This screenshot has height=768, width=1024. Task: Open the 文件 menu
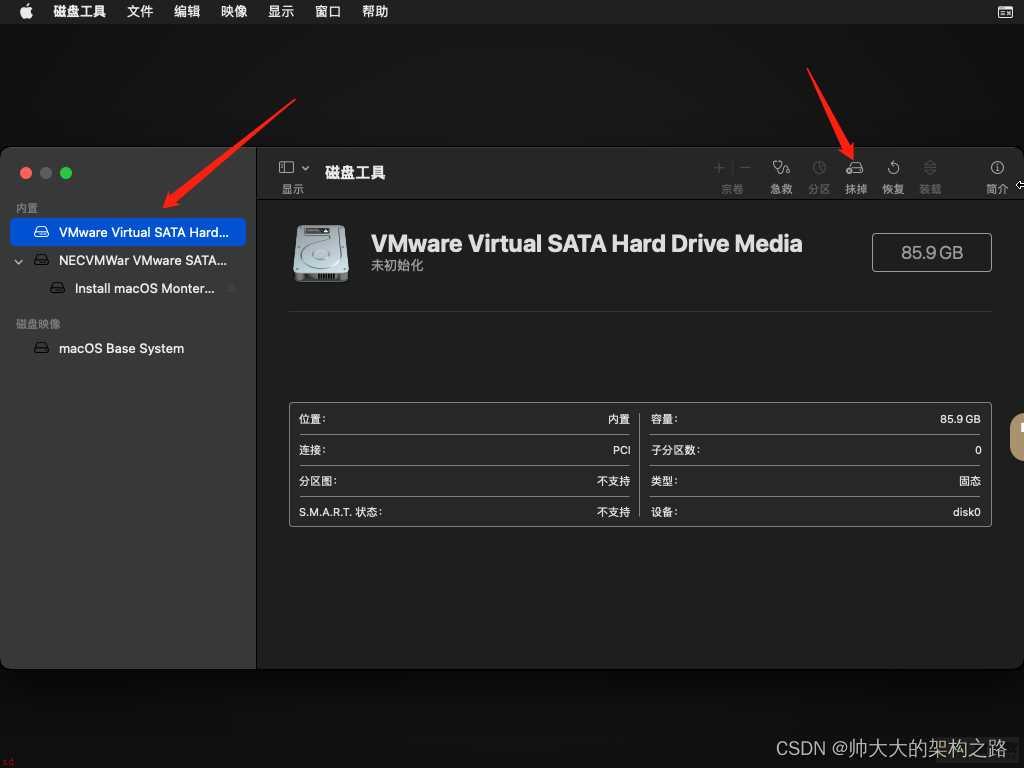coord(140,11)
